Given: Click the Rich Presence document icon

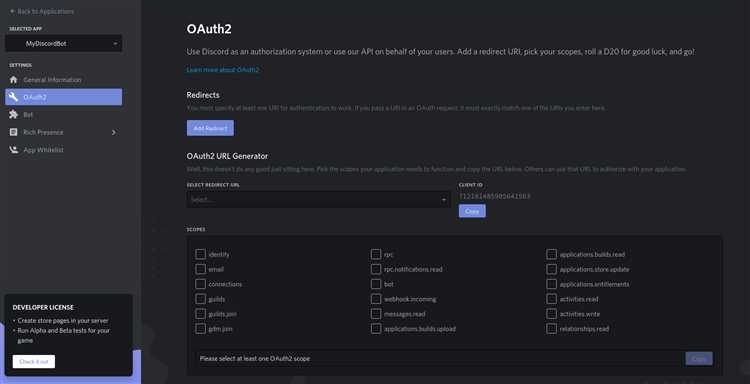Looking at the screenshot, I should click(13, 132).
